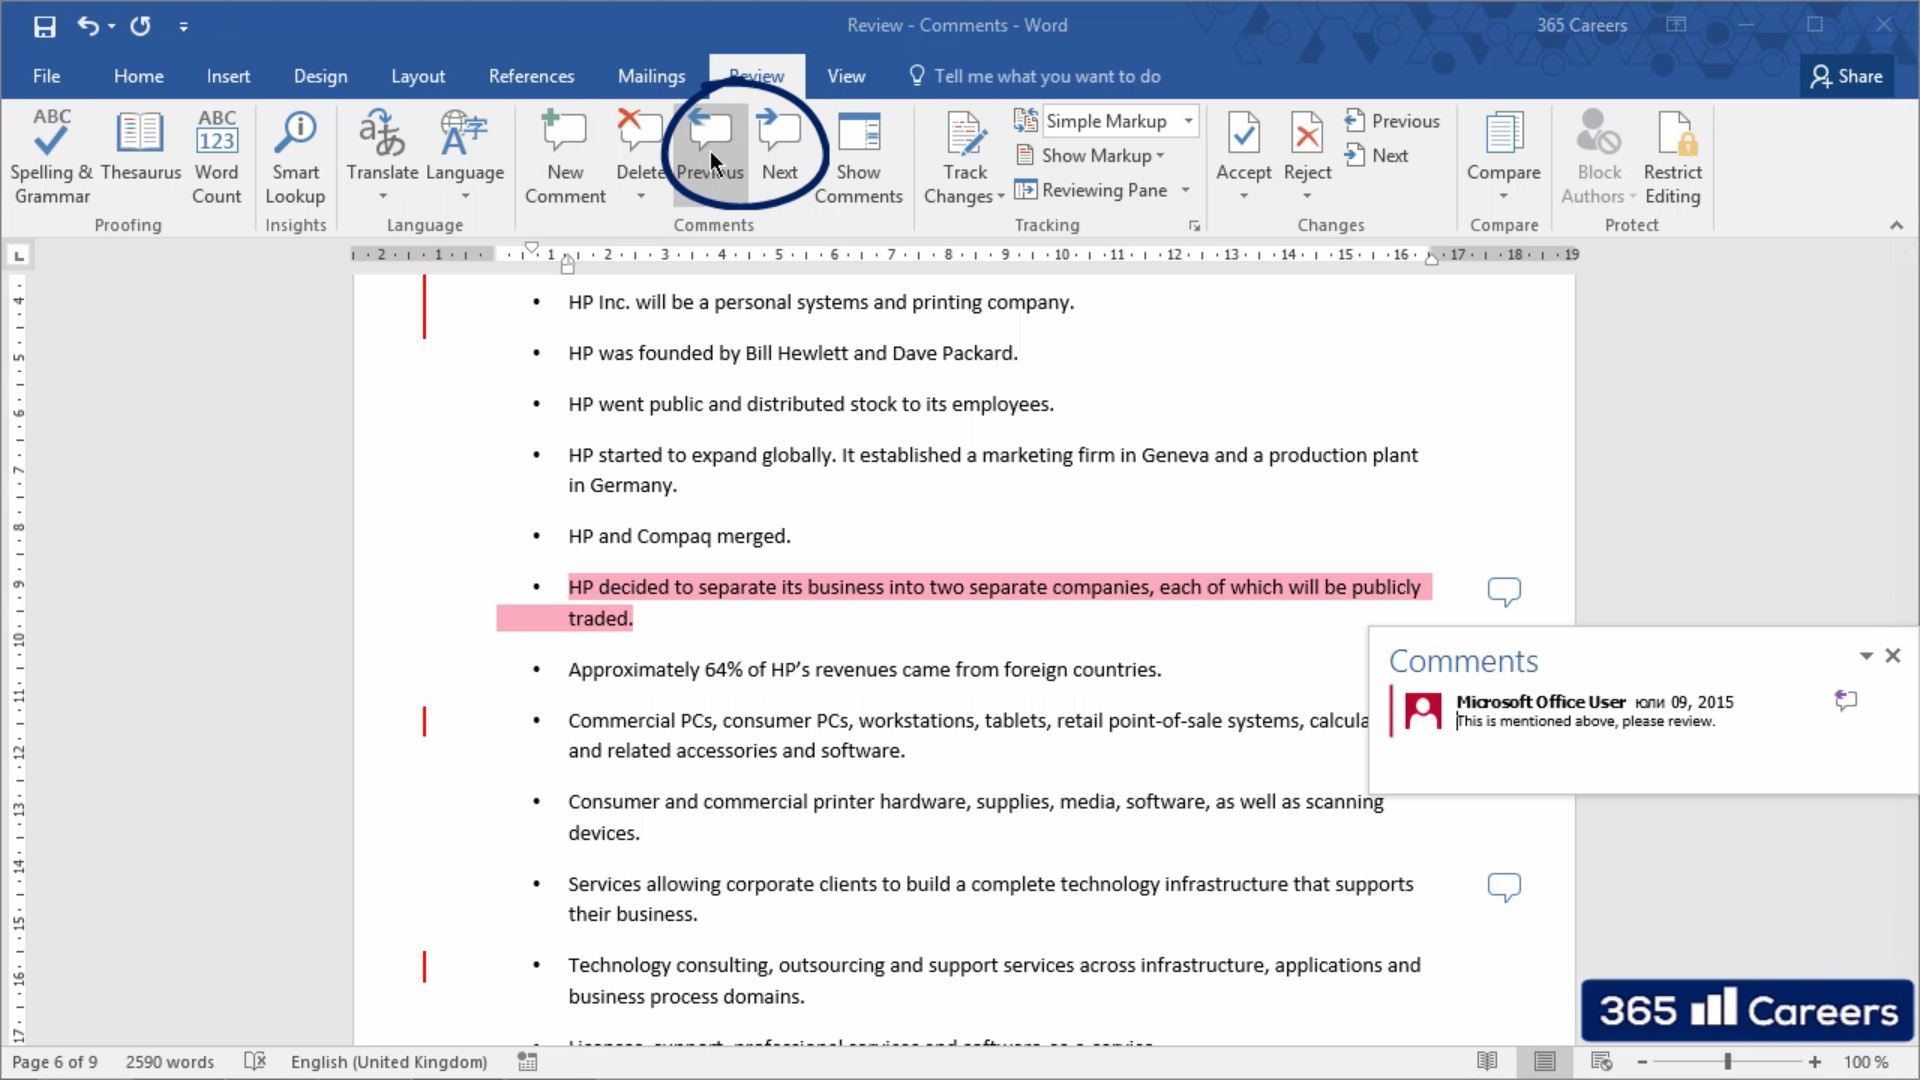Drag the document zoom slider
This screenshot has height=1080, width=1920.
click(x=1727, y=1062)
